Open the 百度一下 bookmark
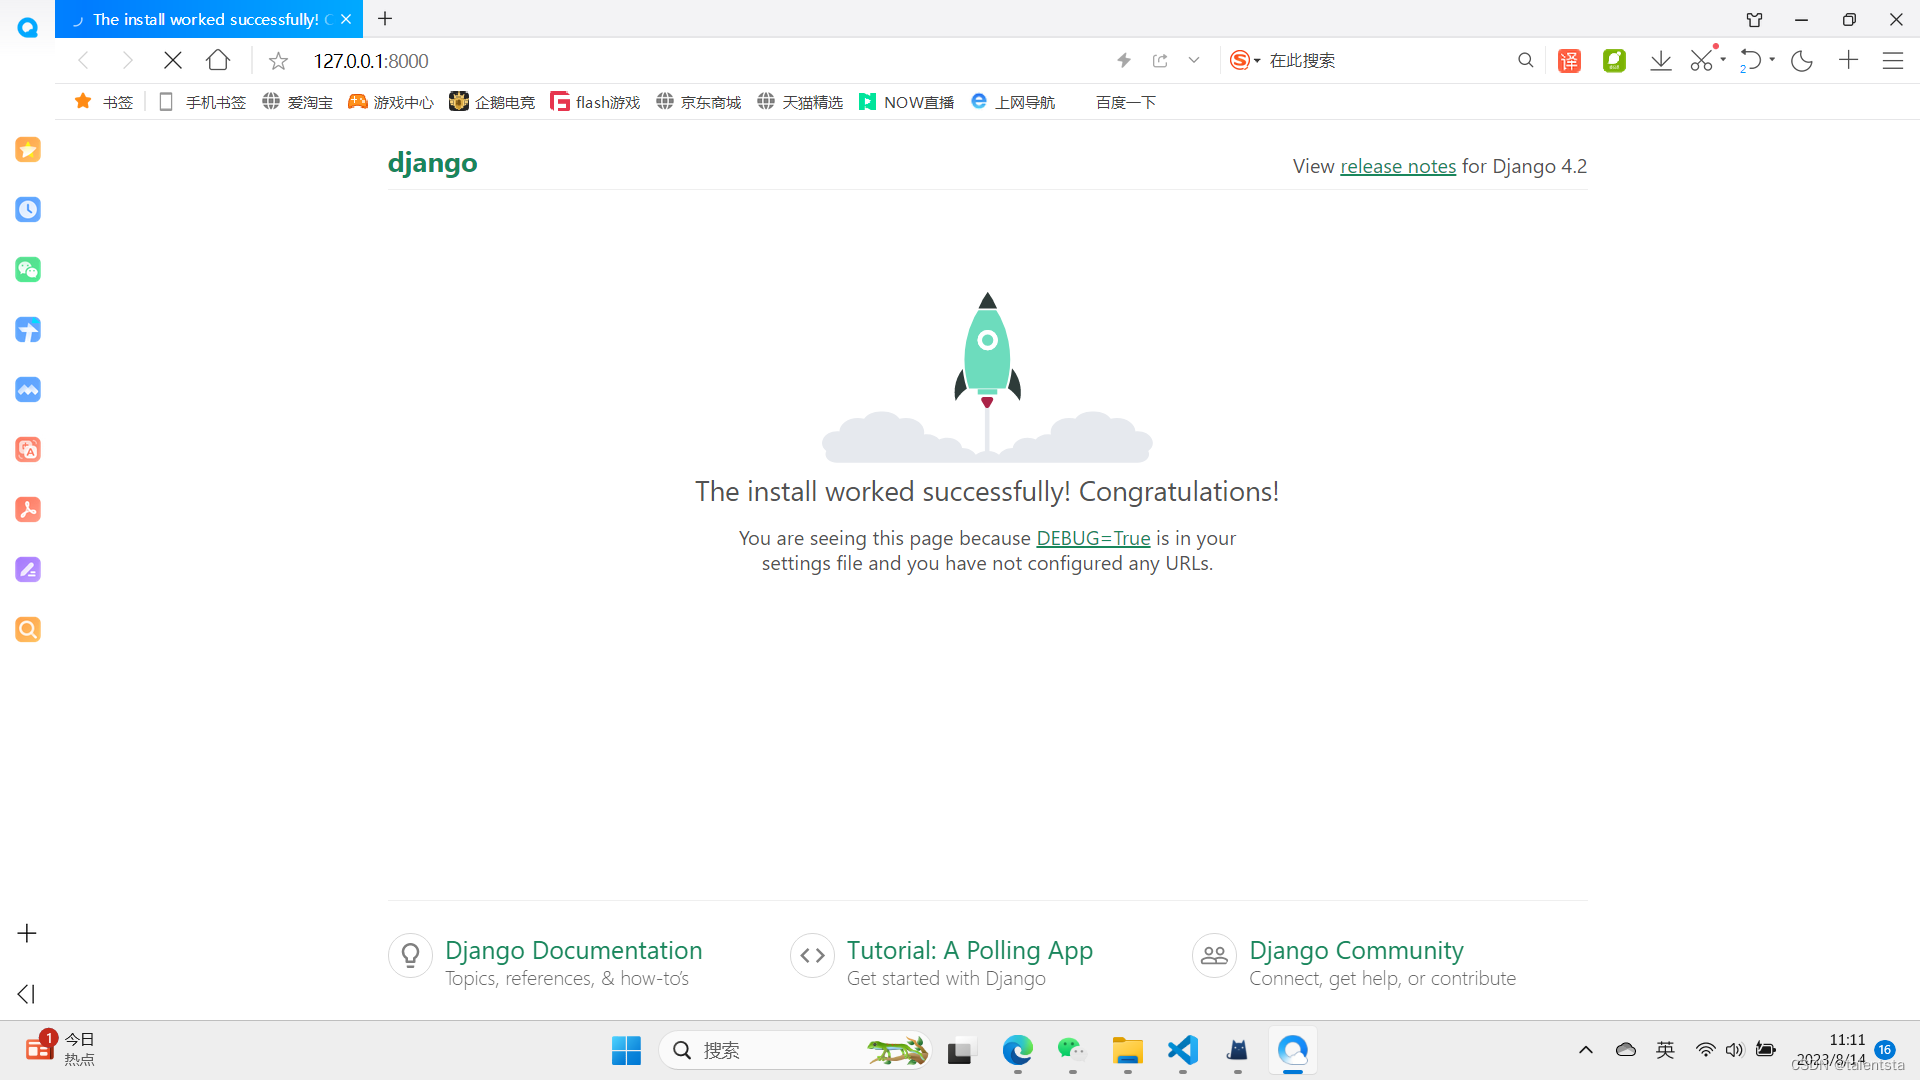 (x=1126, y=102)
